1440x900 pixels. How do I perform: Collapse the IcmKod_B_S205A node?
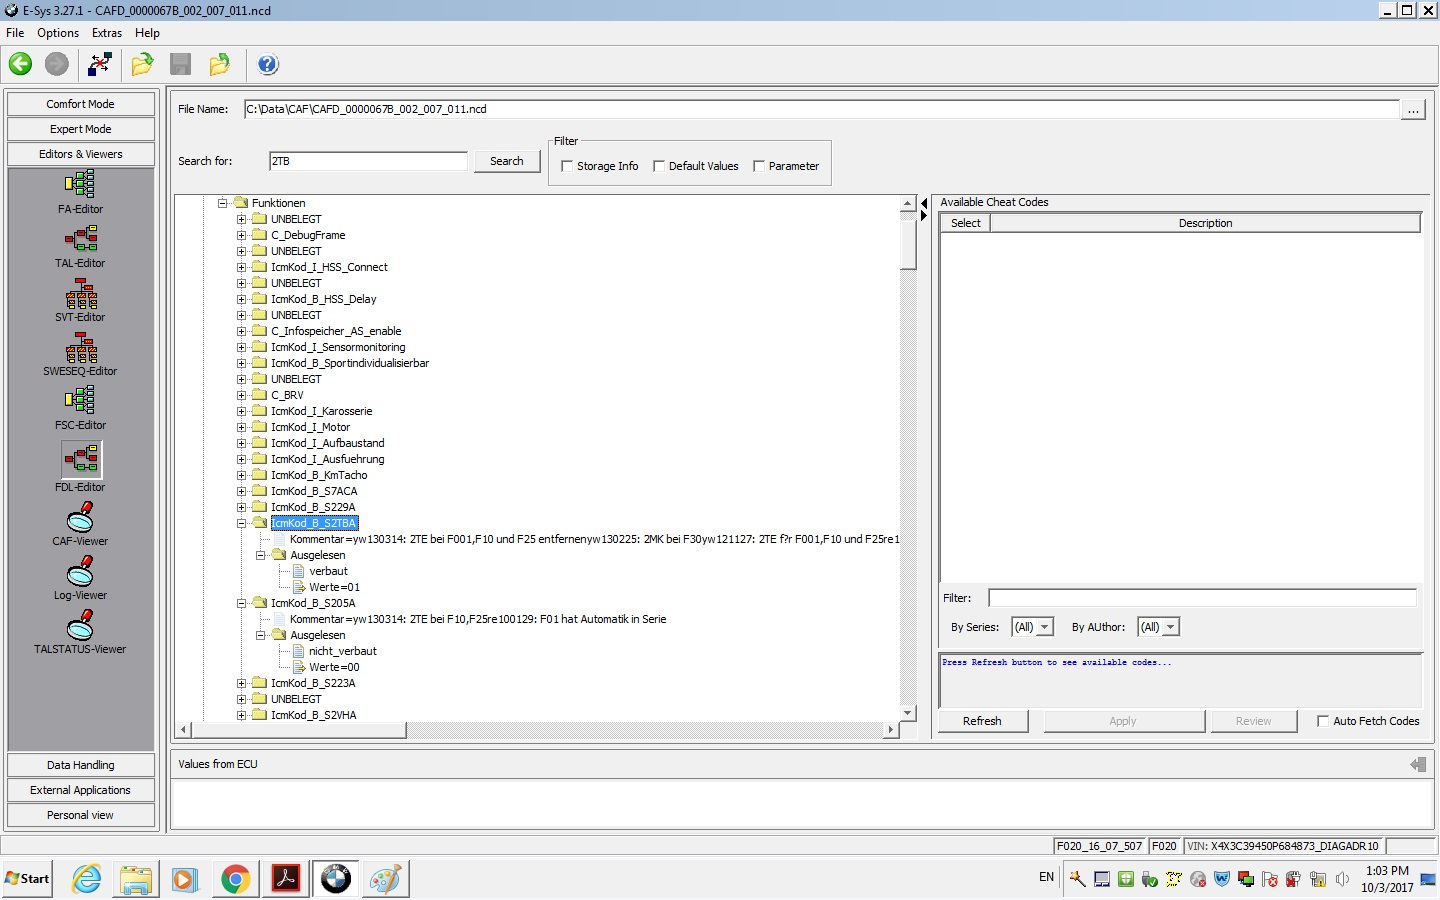(x=241, y=603)
